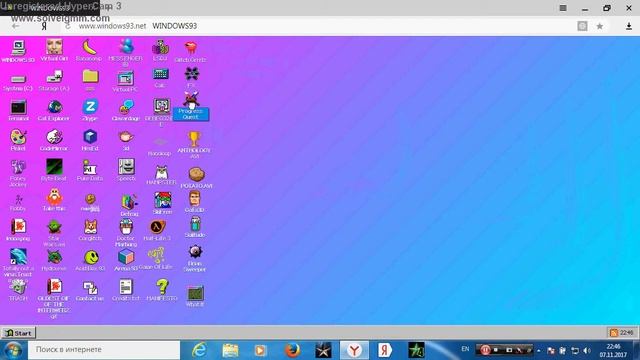
Task: Launch the Half-Life 3 icon
Action: tap(158, 227)
